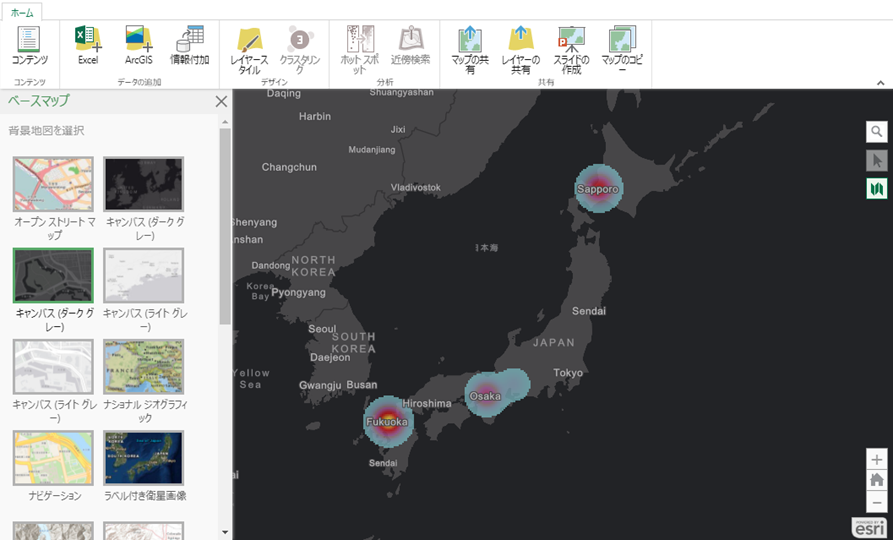This screenshot has width=893, height=540.
Task: Choose キャンバス (ライトグレー) thumbnail beside selected one
Action: click(144, 276)
